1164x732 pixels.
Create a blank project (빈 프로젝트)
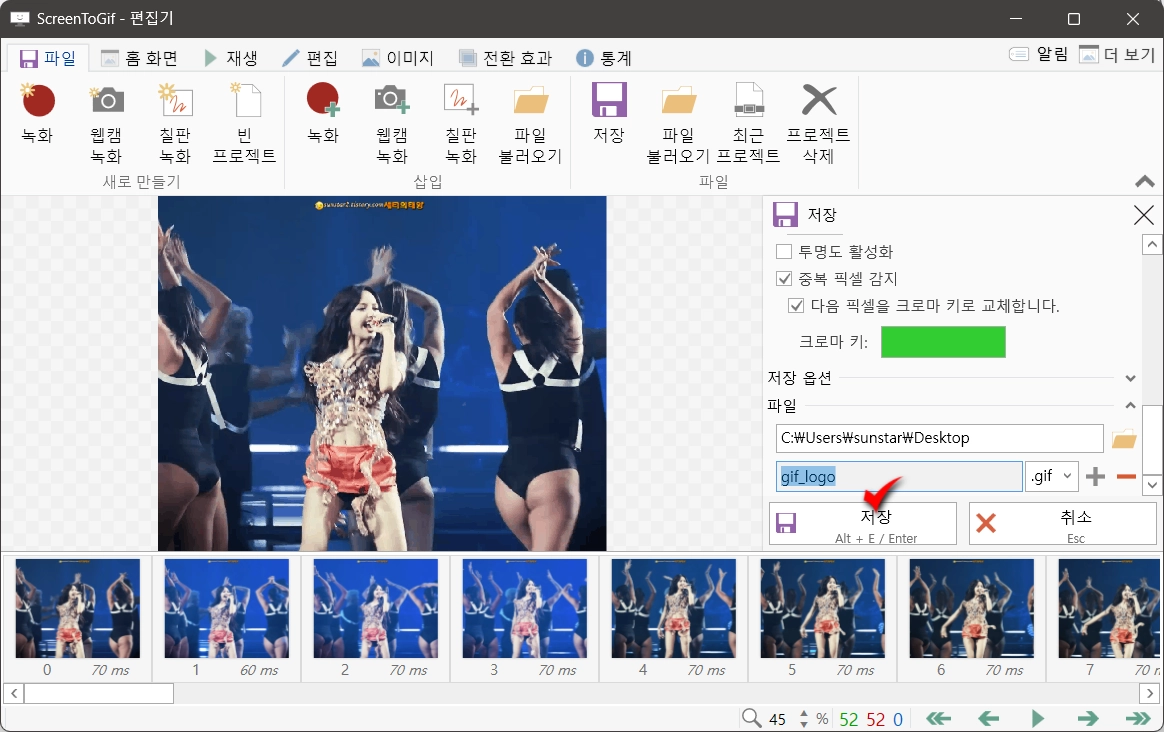click(x=244, y=122)
